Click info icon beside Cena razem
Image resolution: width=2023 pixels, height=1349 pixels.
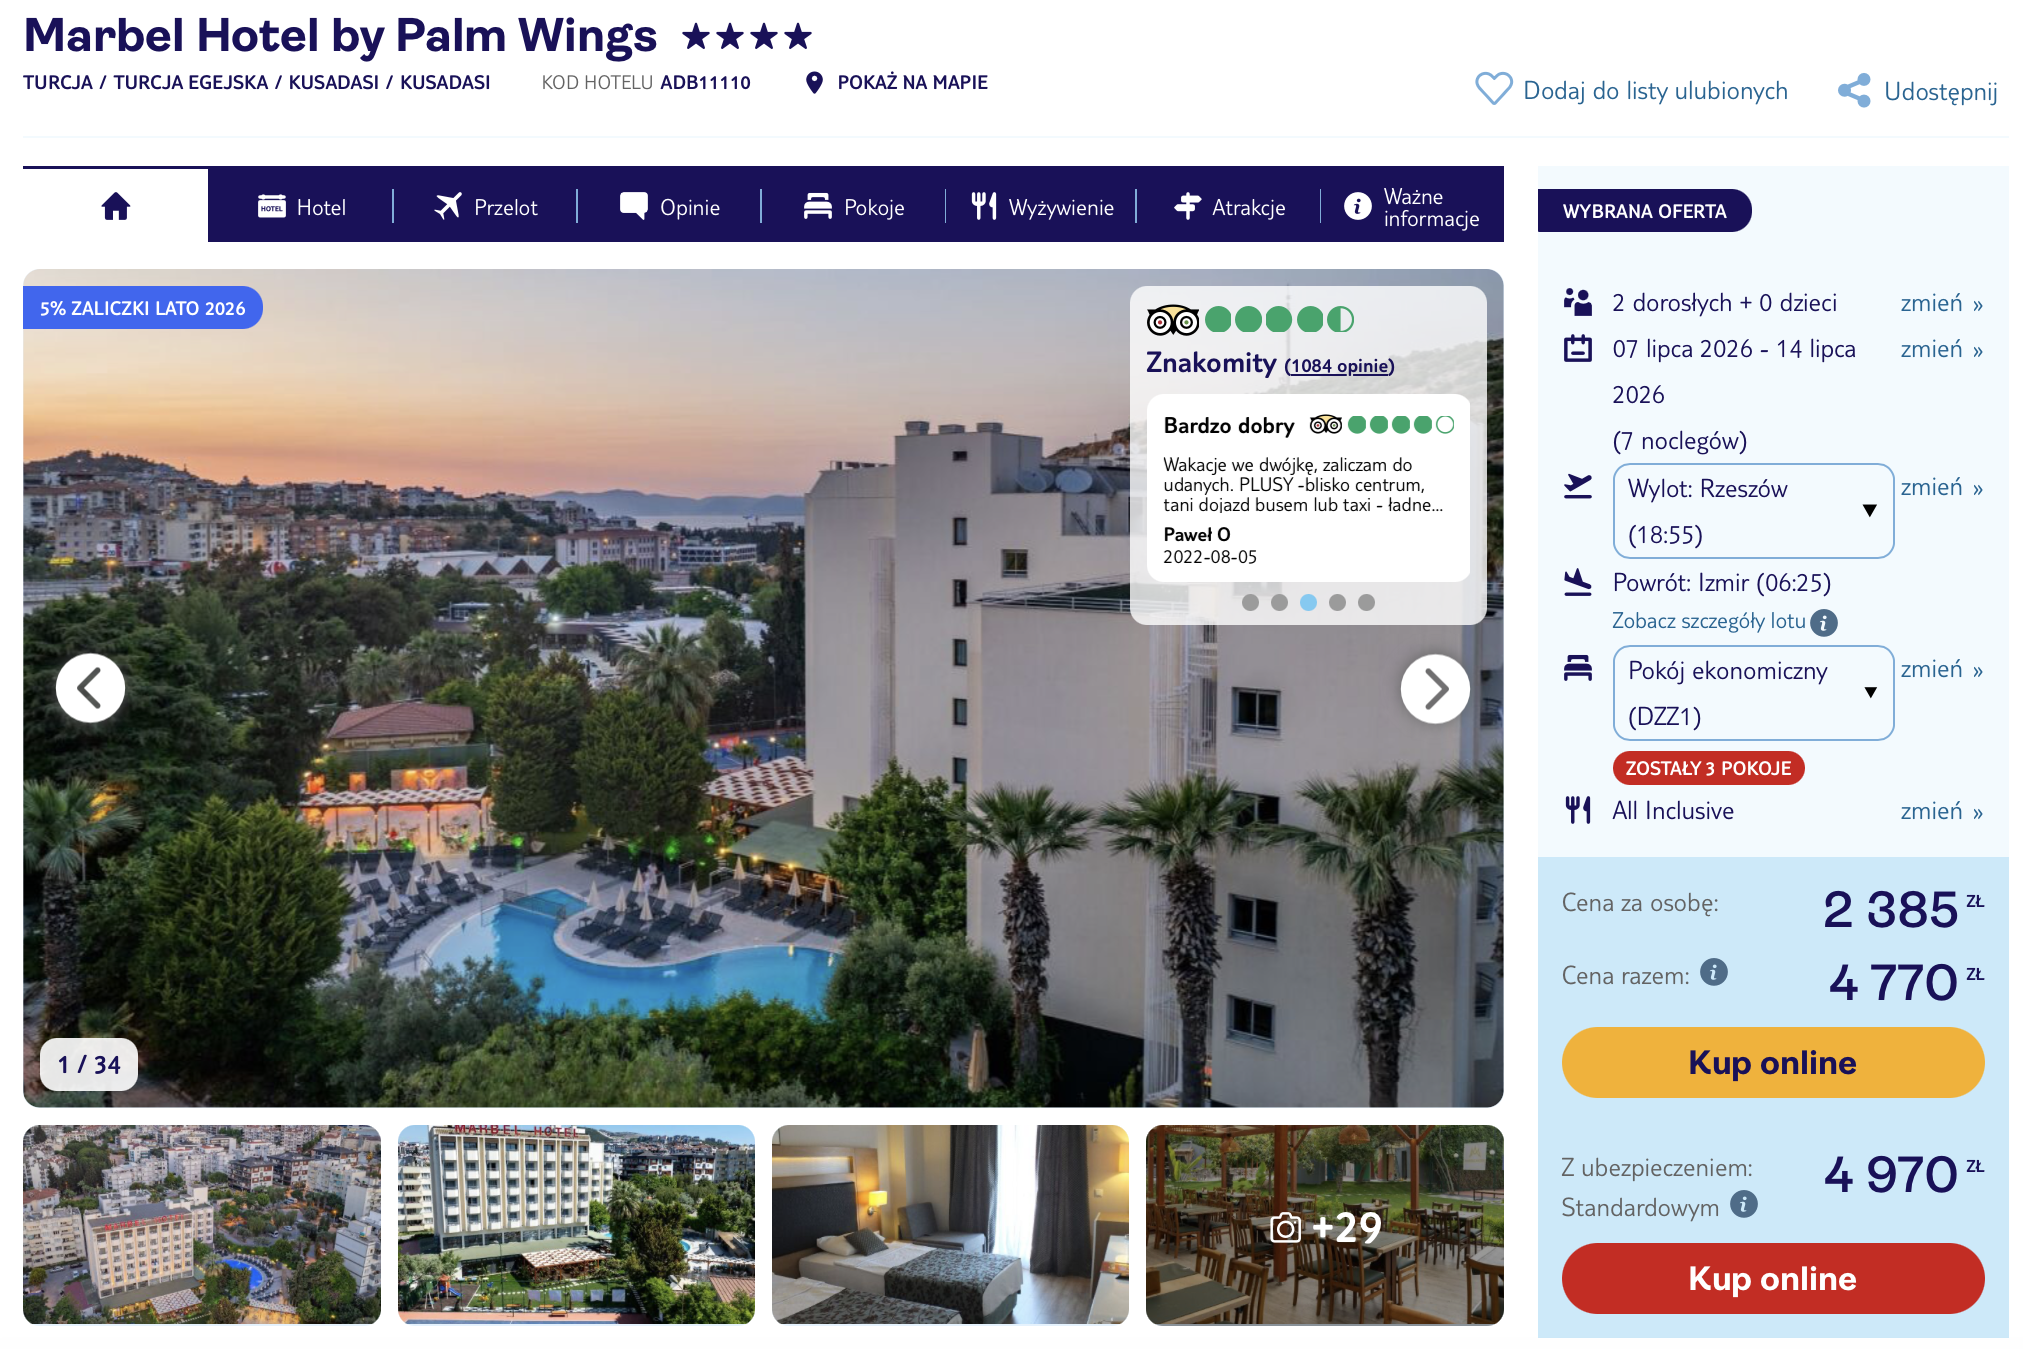tap(1714, 972)
